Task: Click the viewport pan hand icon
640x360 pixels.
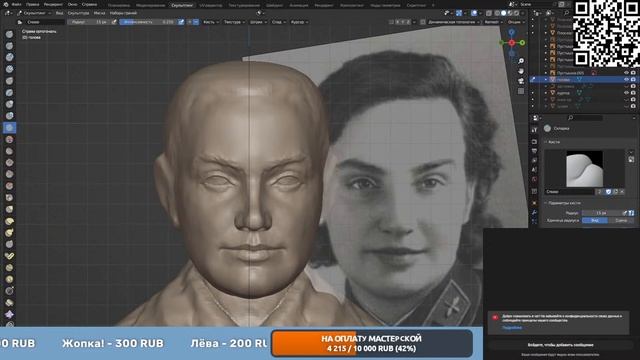Action: [521, 71]
